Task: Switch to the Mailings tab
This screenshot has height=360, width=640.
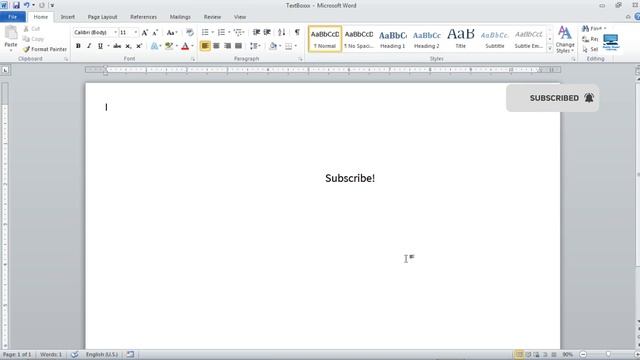Action: click(x=180, y=17)
